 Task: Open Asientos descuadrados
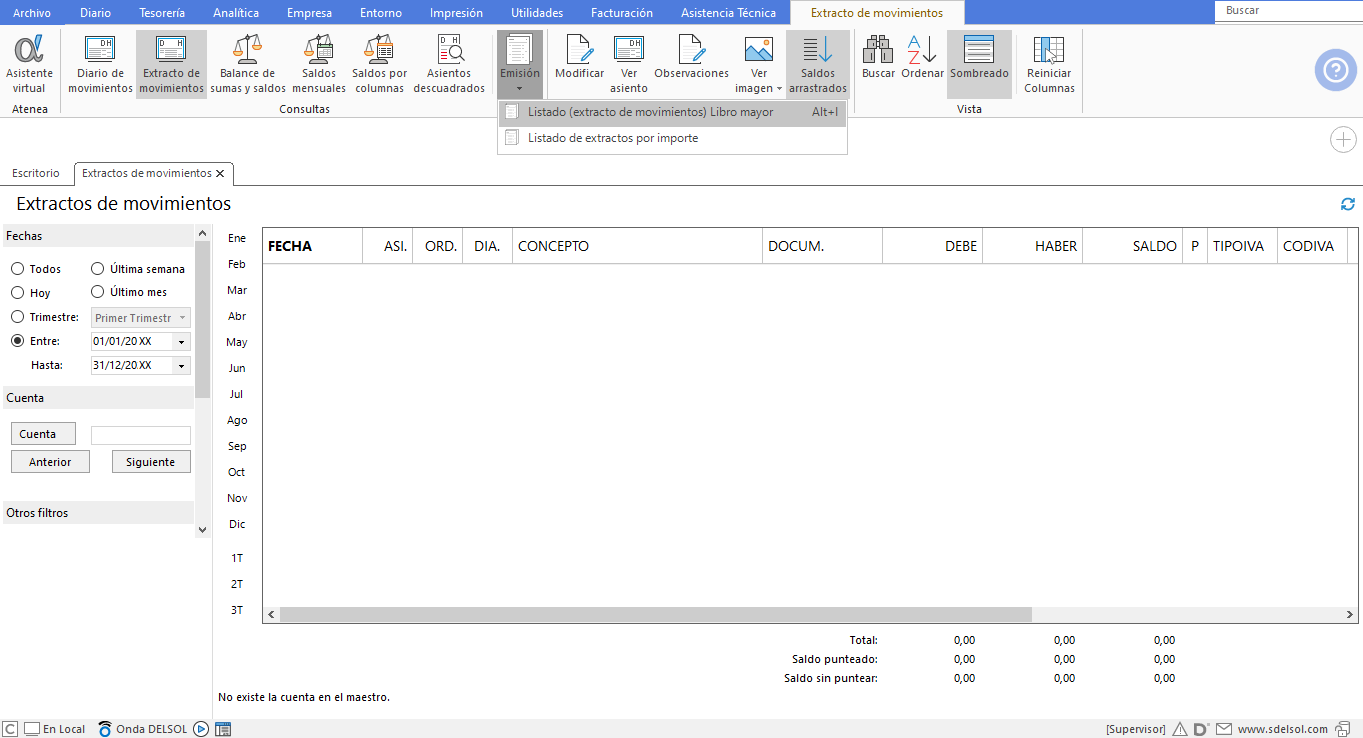pos(449,65)
